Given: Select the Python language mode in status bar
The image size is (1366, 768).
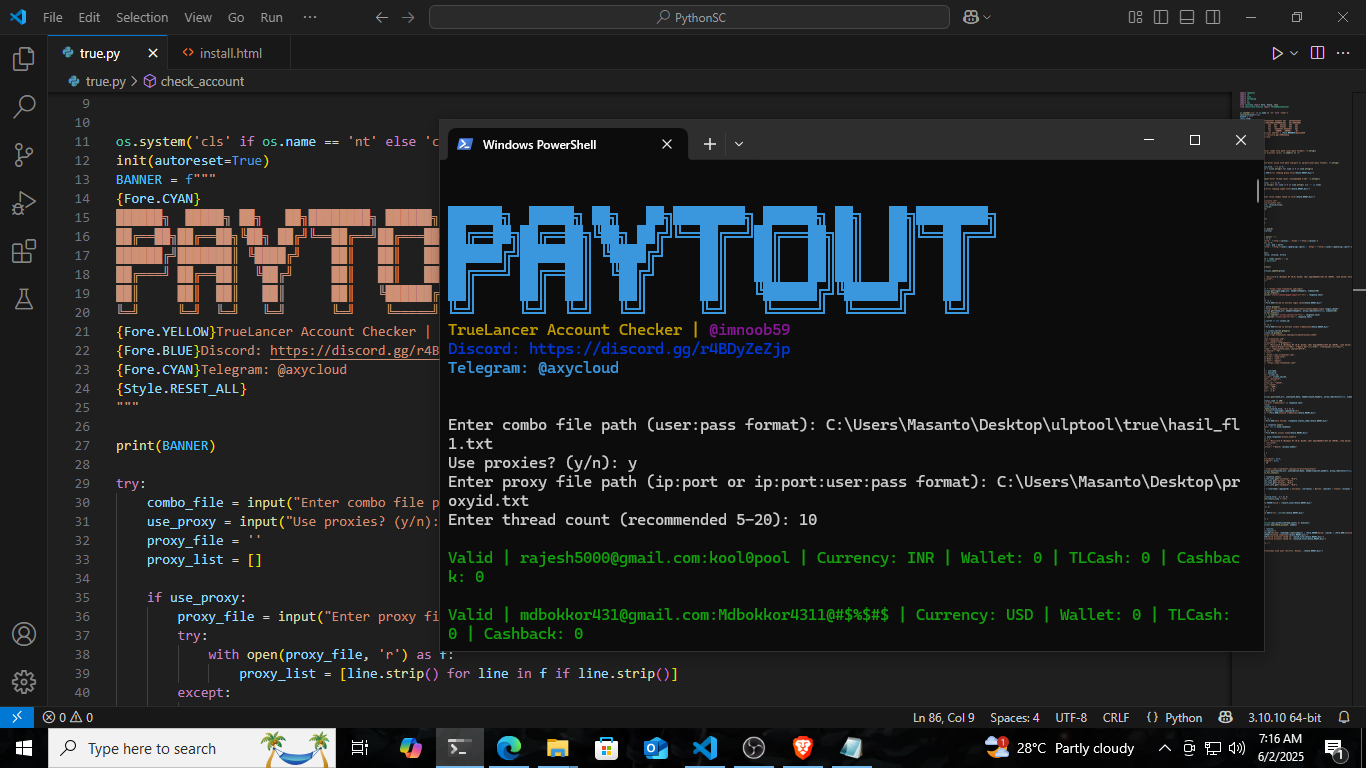Looking at the screenshot, I should point(1183,717).
